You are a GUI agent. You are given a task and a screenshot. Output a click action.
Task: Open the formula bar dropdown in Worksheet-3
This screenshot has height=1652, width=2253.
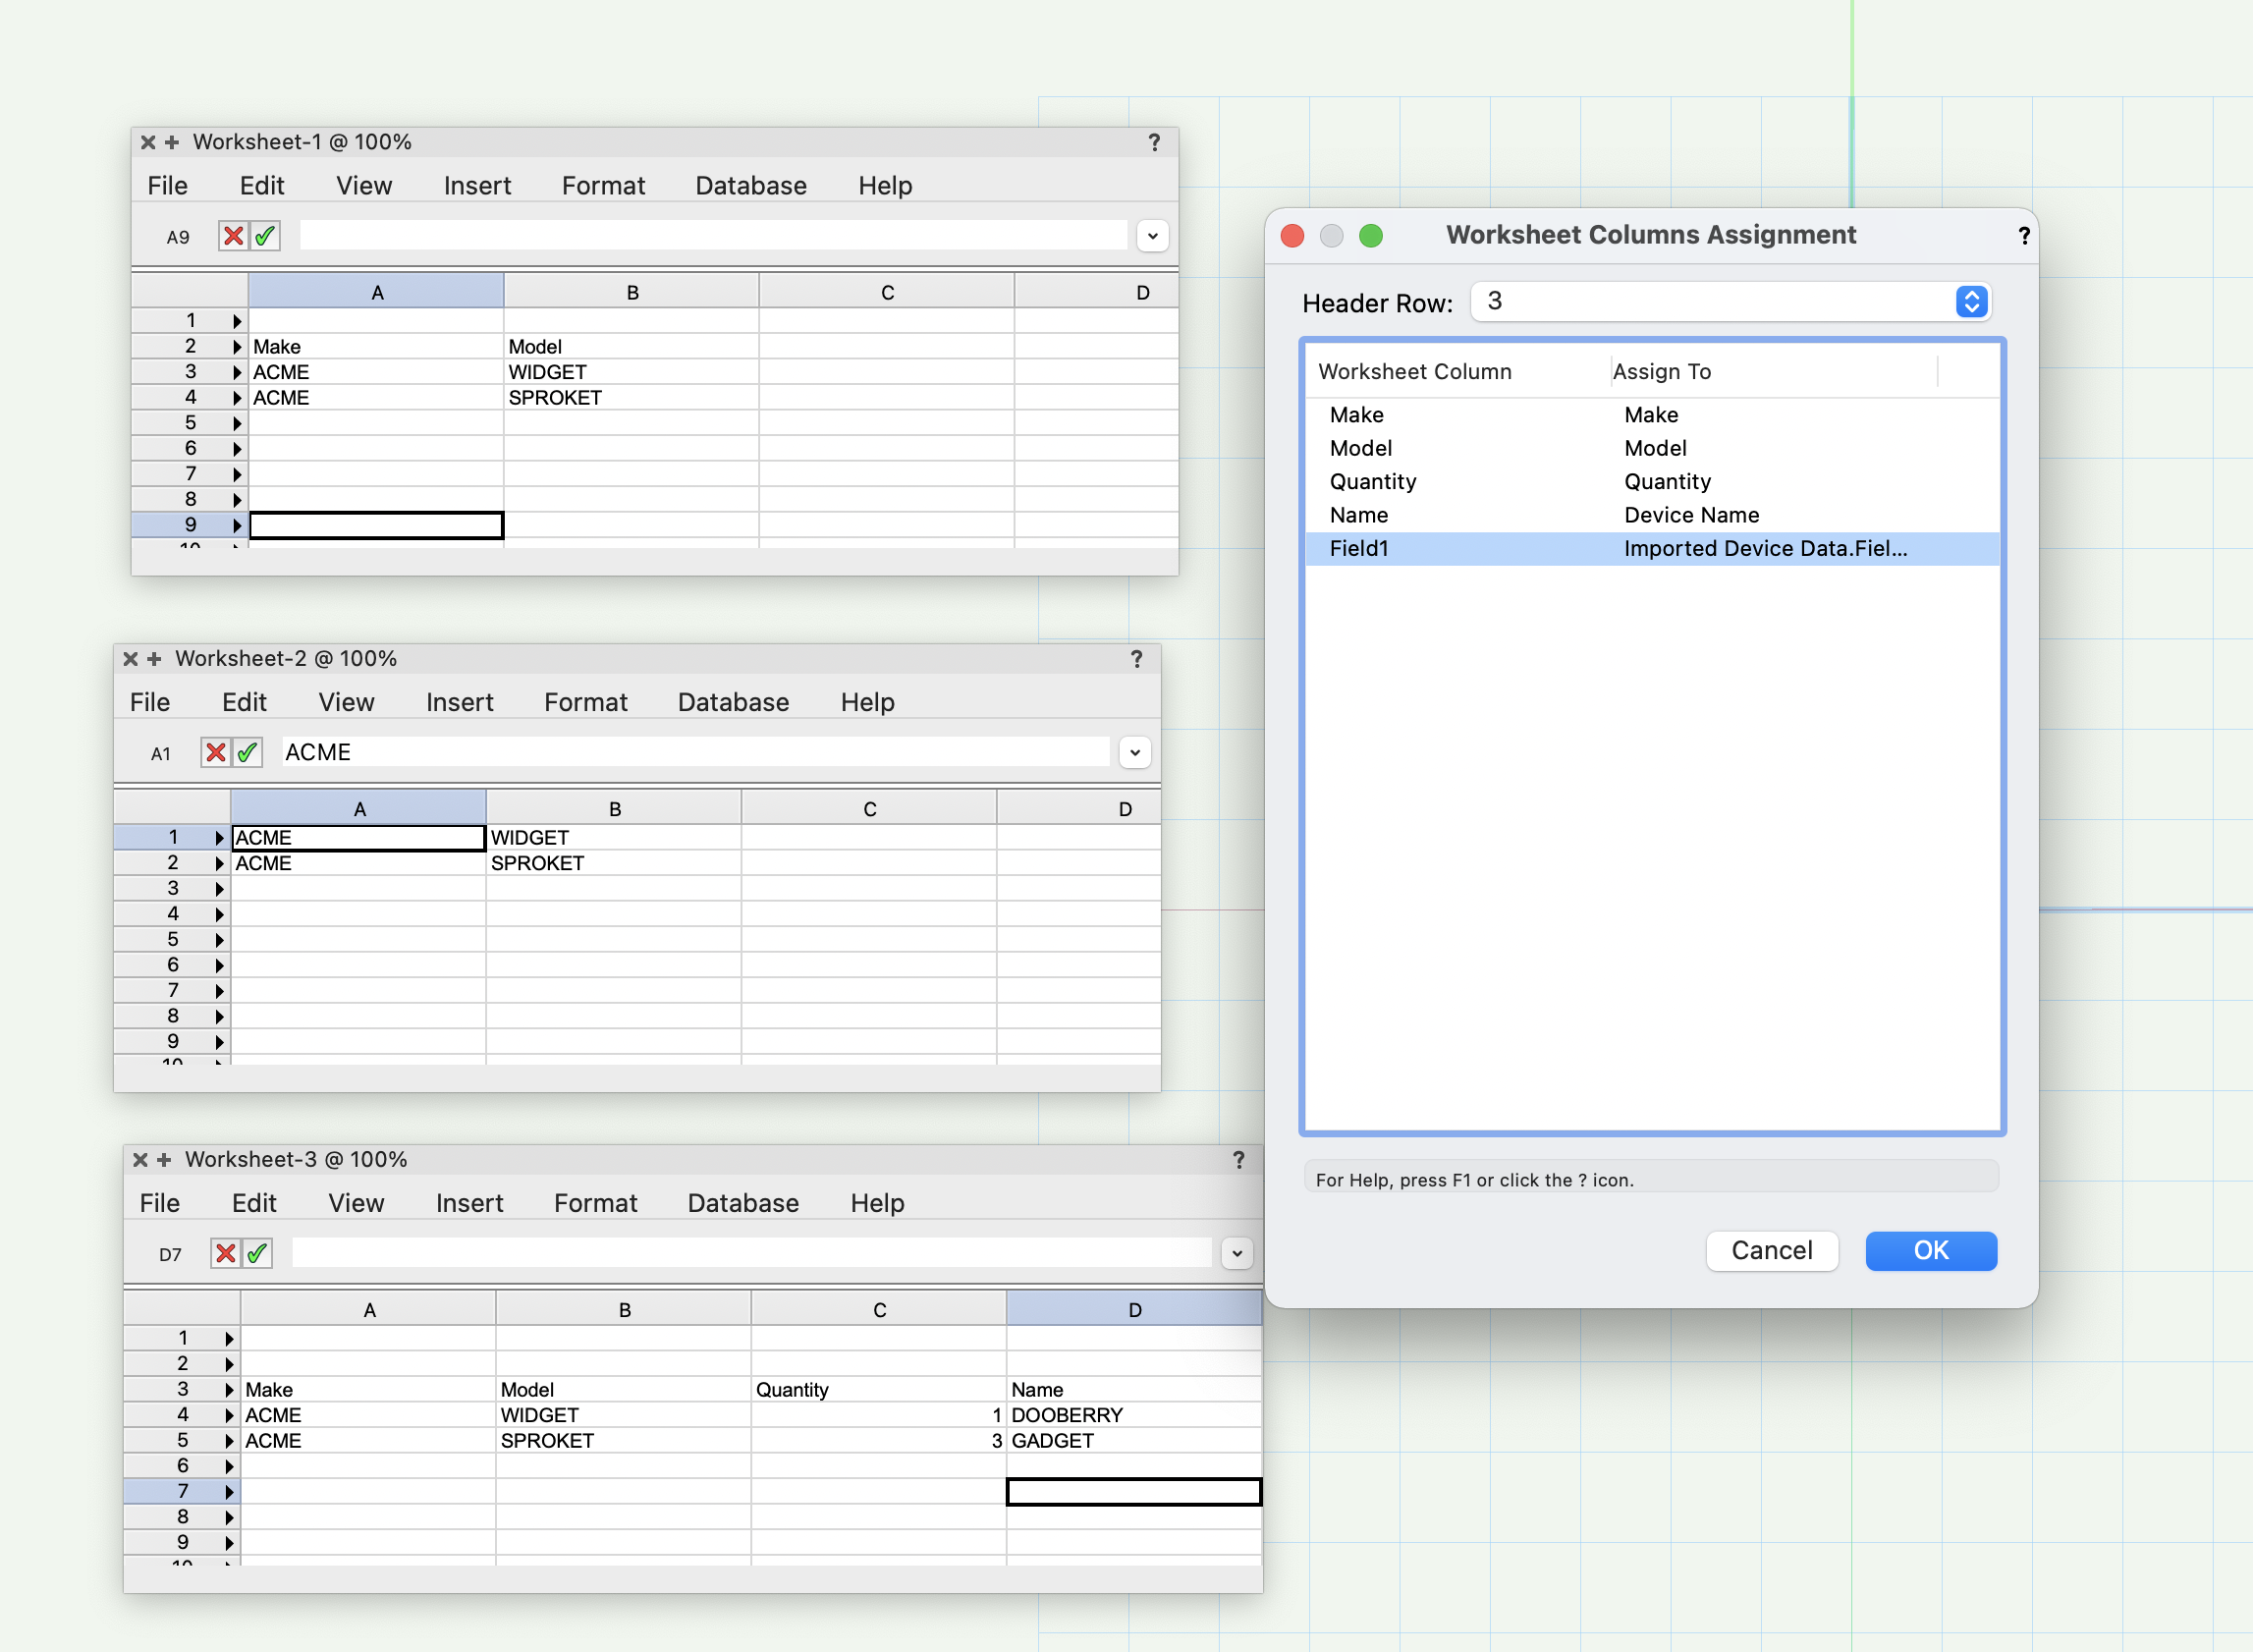1237,1253
